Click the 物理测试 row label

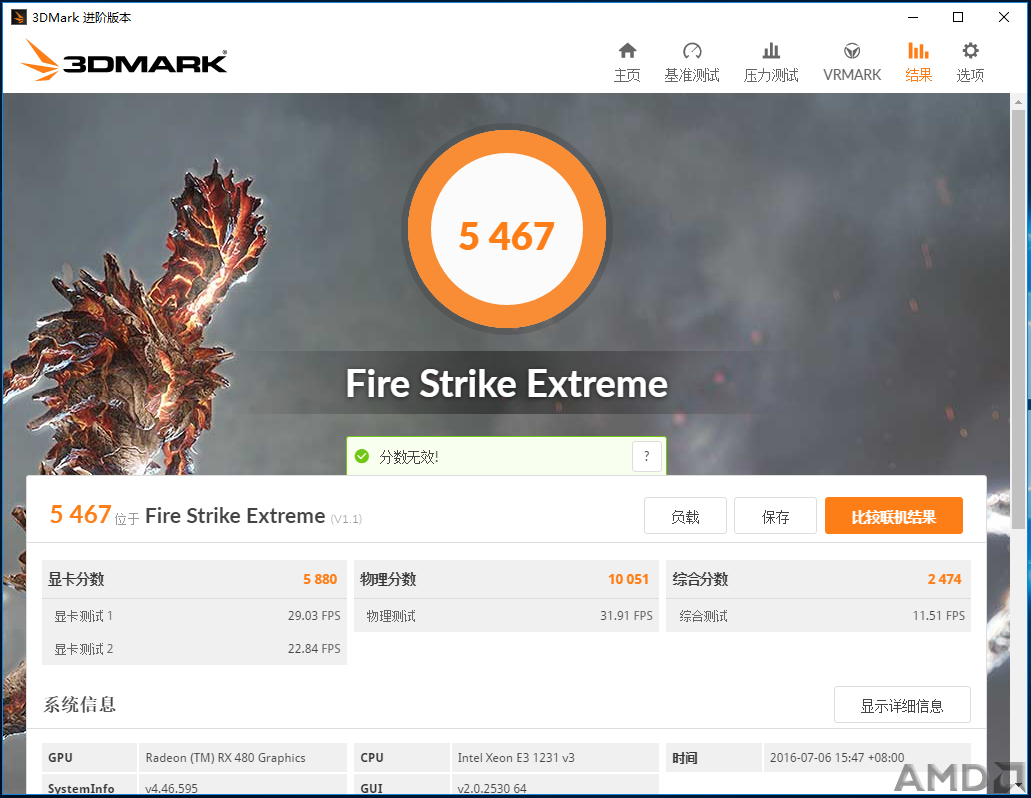[391, 616]
